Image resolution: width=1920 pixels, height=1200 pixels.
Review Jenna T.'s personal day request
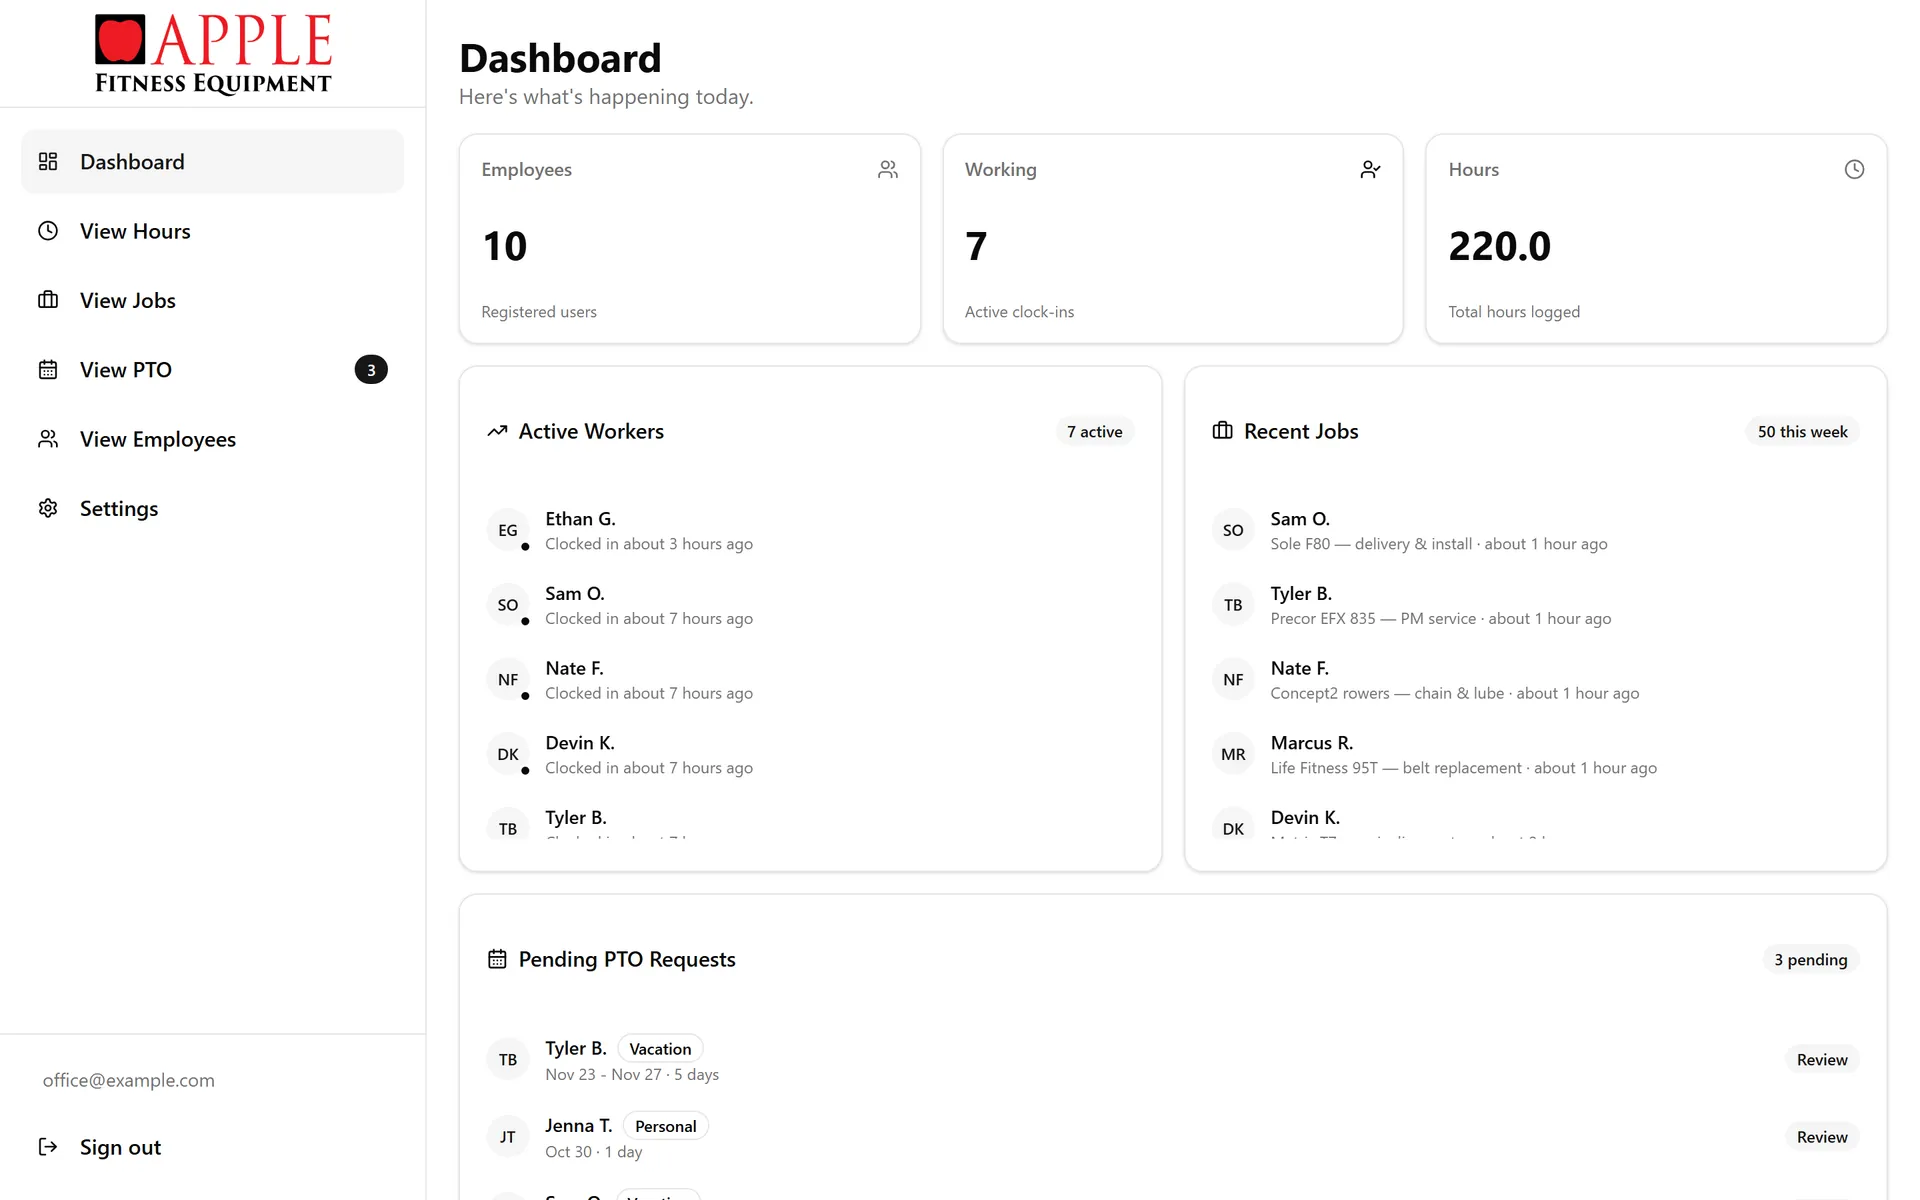(x=1821, y=1137)
